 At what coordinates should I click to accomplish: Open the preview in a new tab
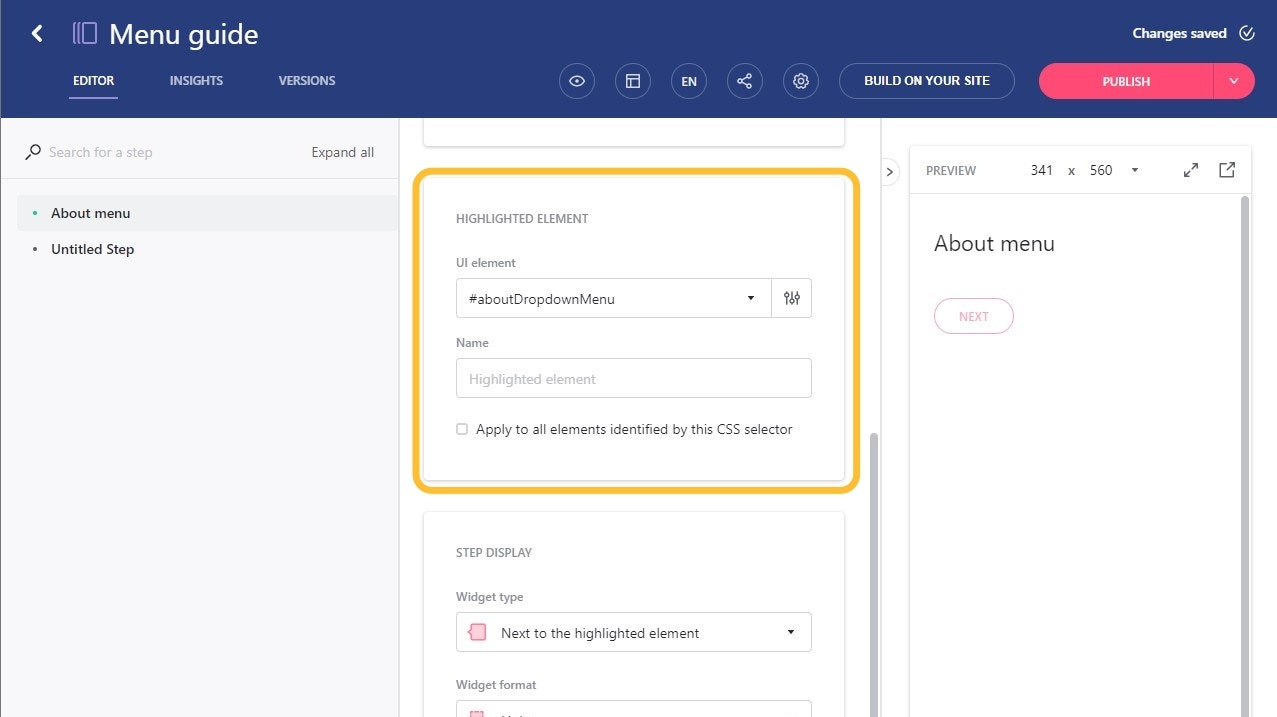[x=1226, y=170]
